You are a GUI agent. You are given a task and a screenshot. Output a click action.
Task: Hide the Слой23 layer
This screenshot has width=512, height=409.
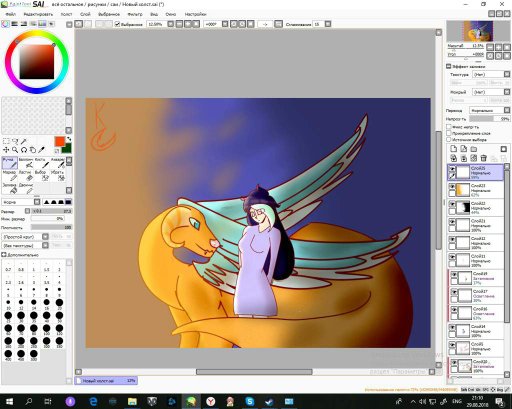(x=452, y=186)
